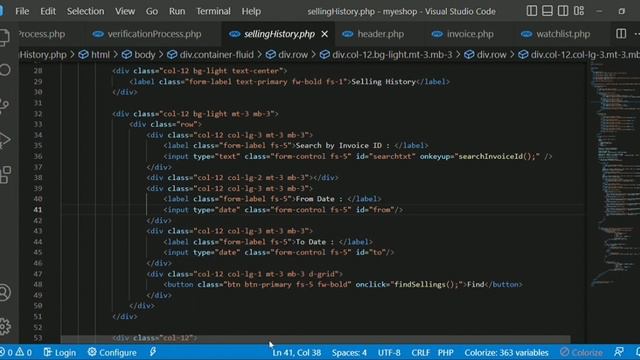Open the Help menu
The image size is (640, 360).
pos(251,11)
